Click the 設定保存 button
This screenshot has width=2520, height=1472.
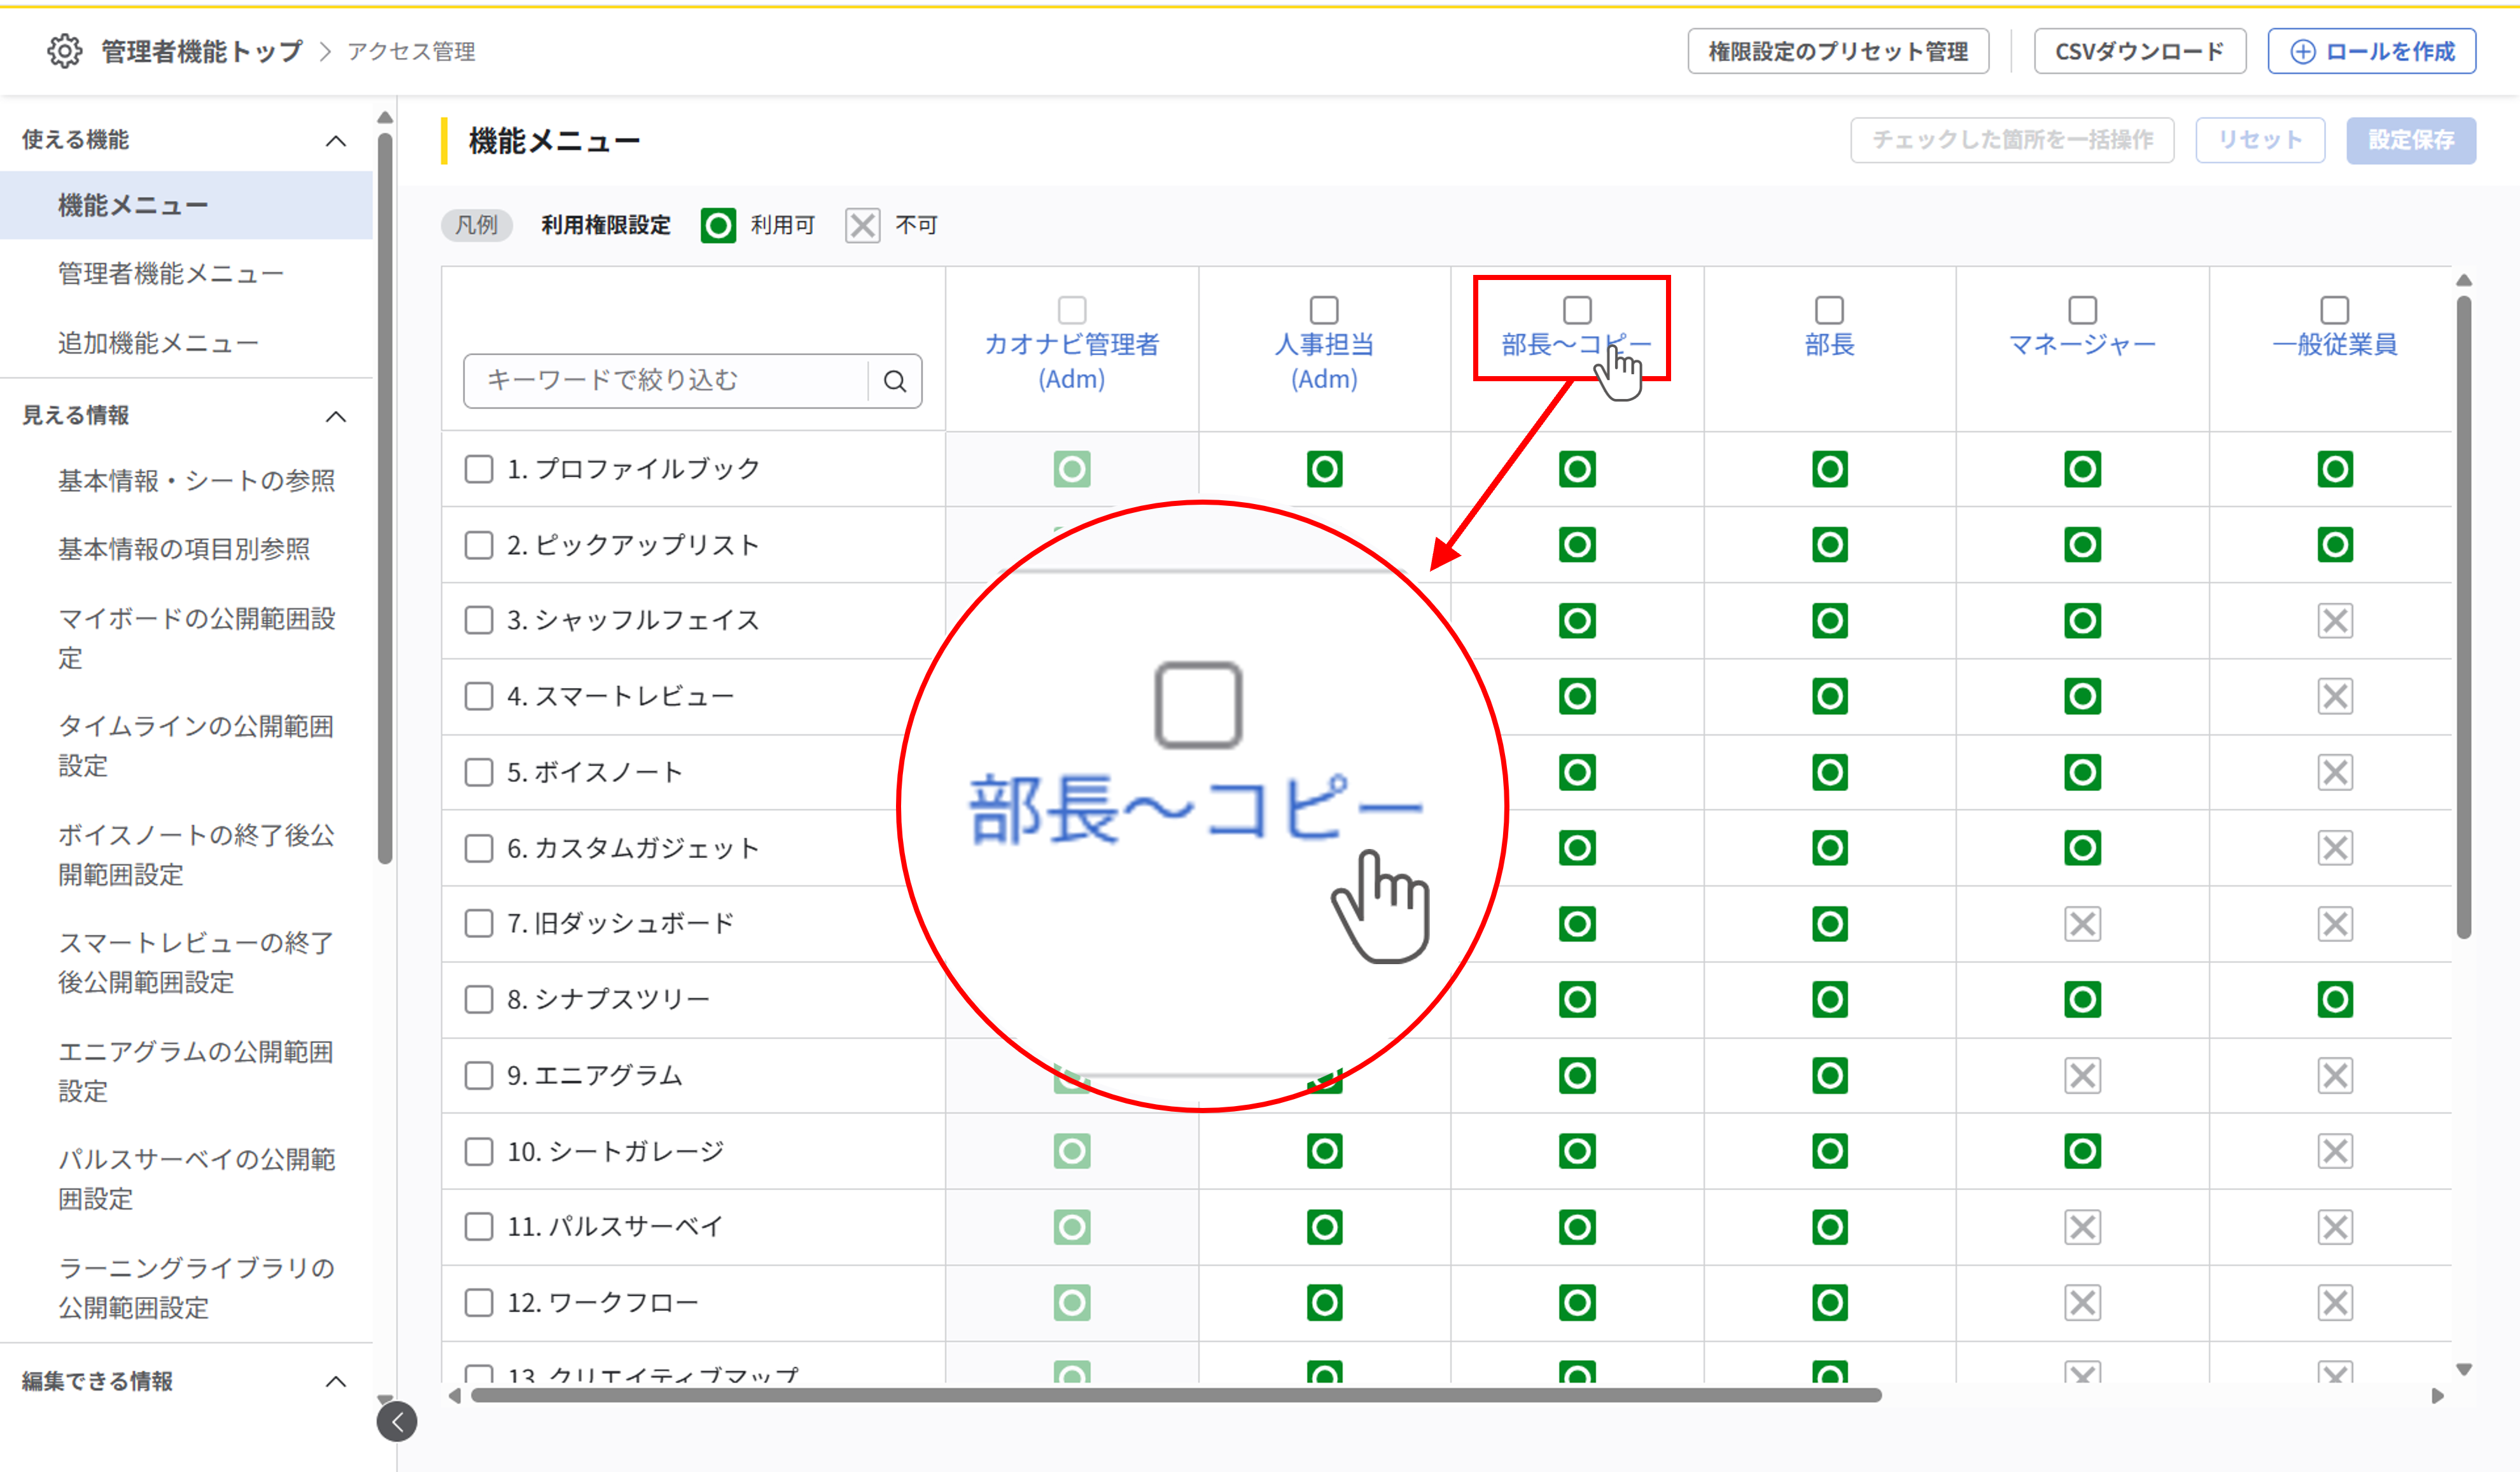tap(2411, 140)
